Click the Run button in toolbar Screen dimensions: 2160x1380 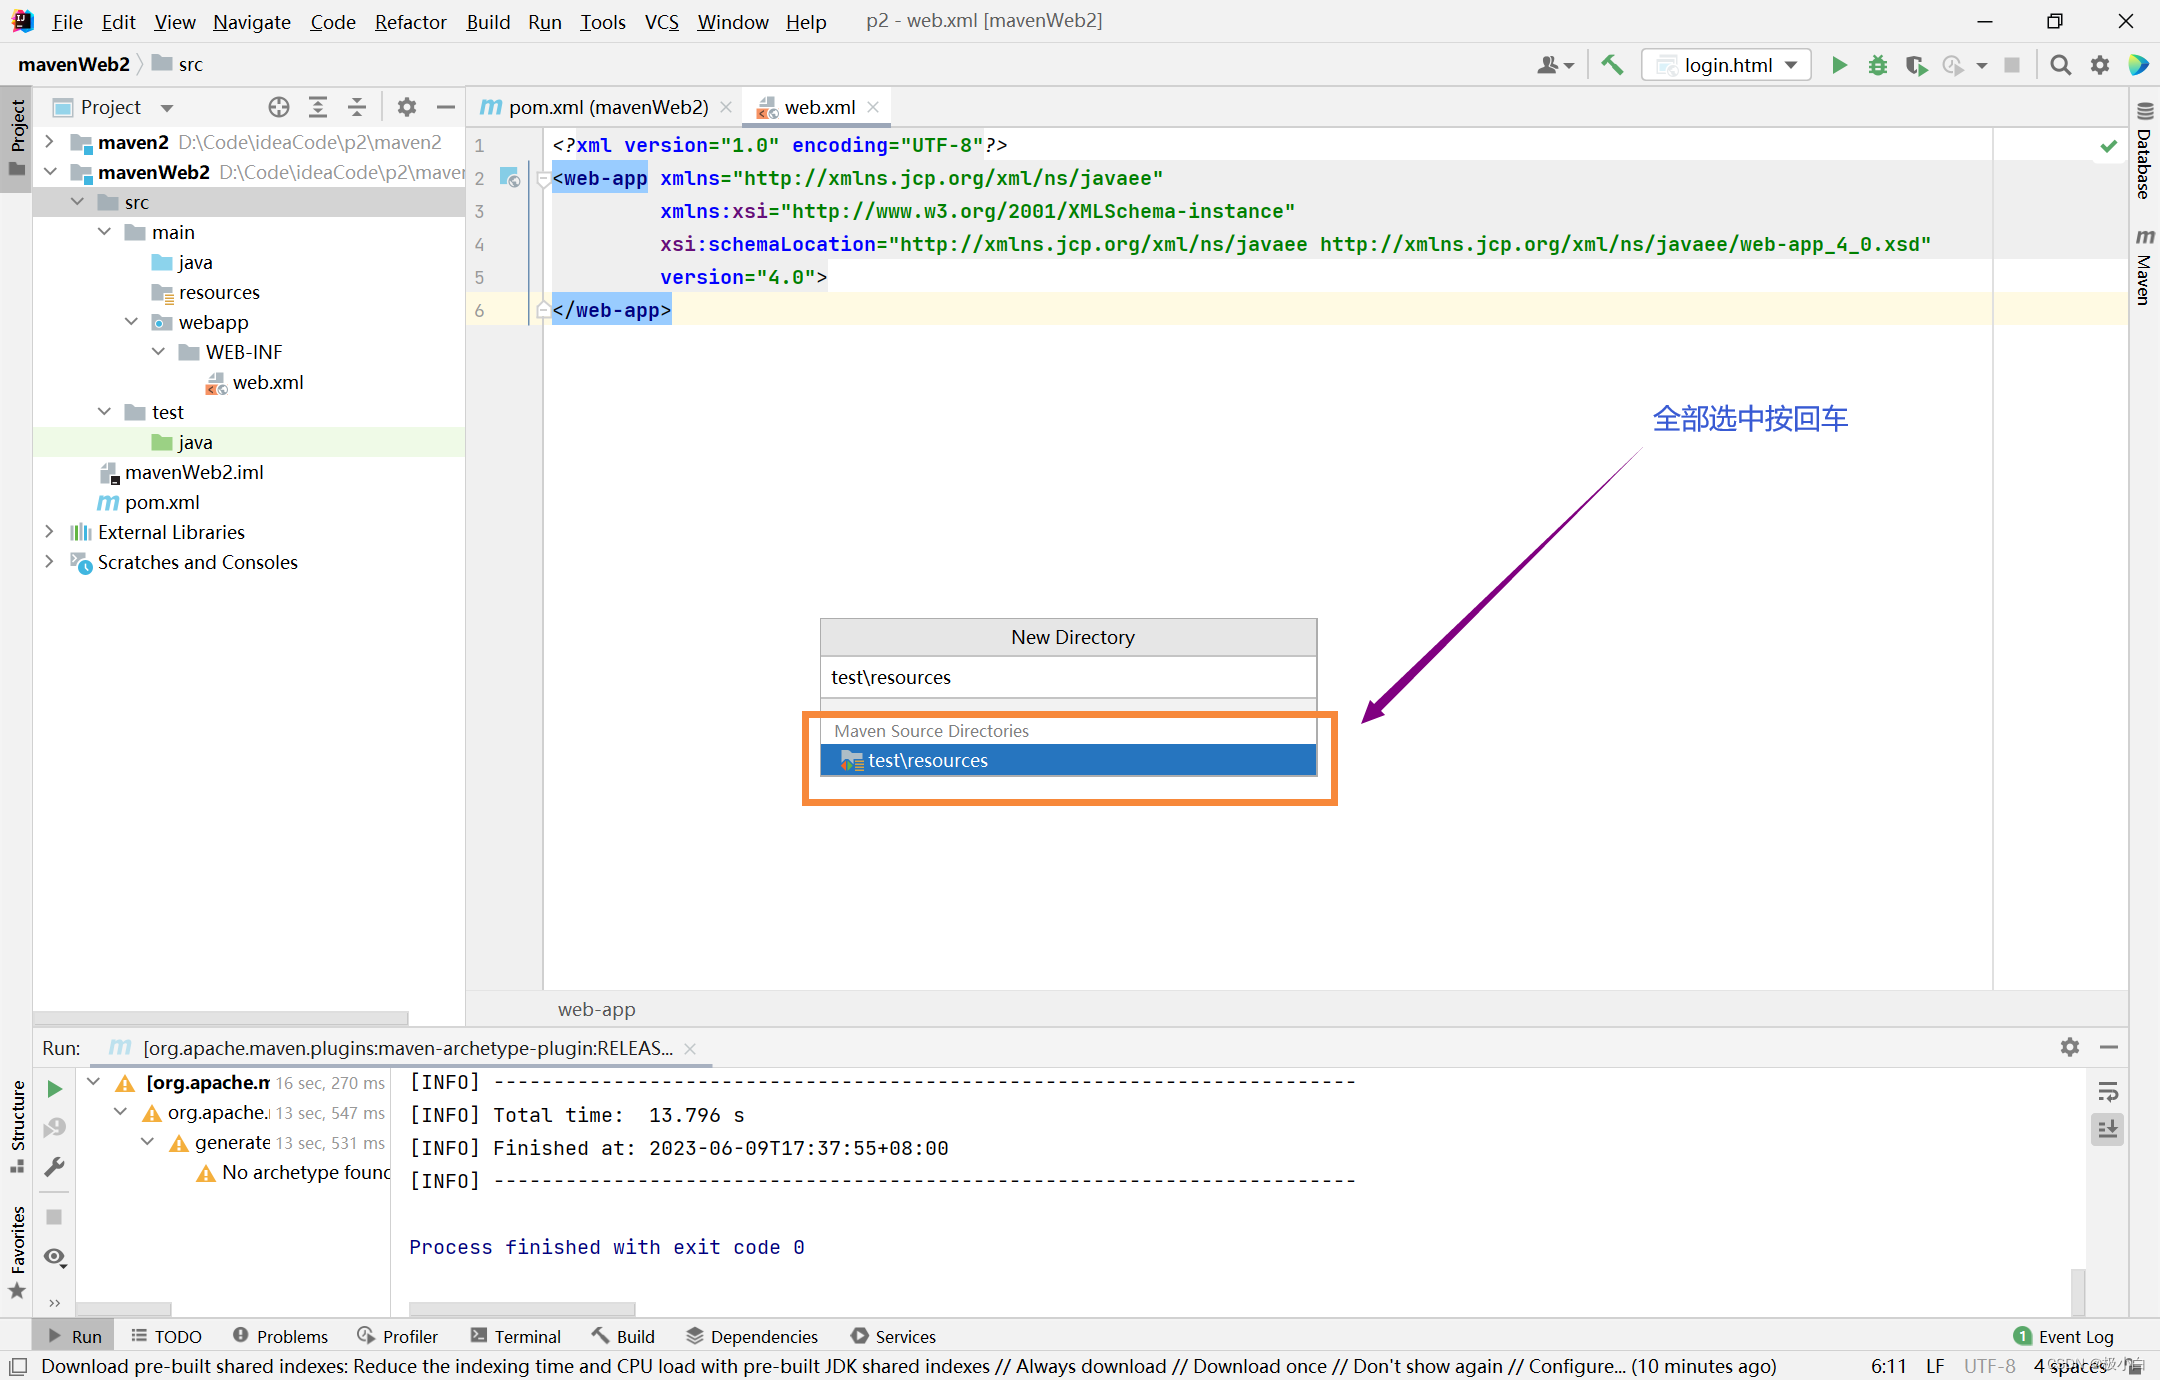pyautogui.click(x=1842, y=65)
